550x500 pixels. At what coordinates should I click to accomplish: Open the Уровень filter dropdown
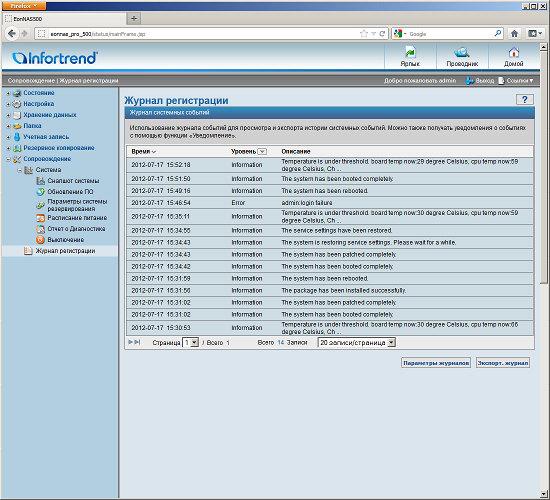[x=262, y=152]
